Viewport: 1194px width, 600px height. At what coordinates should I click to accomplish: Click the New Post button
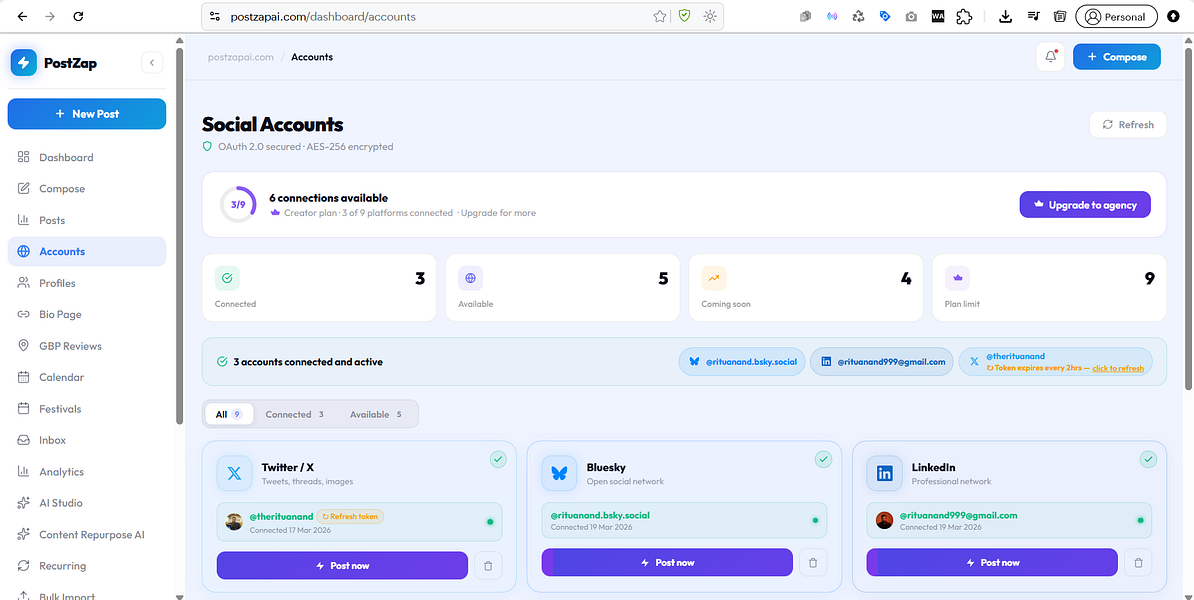(x=87, y=113)
